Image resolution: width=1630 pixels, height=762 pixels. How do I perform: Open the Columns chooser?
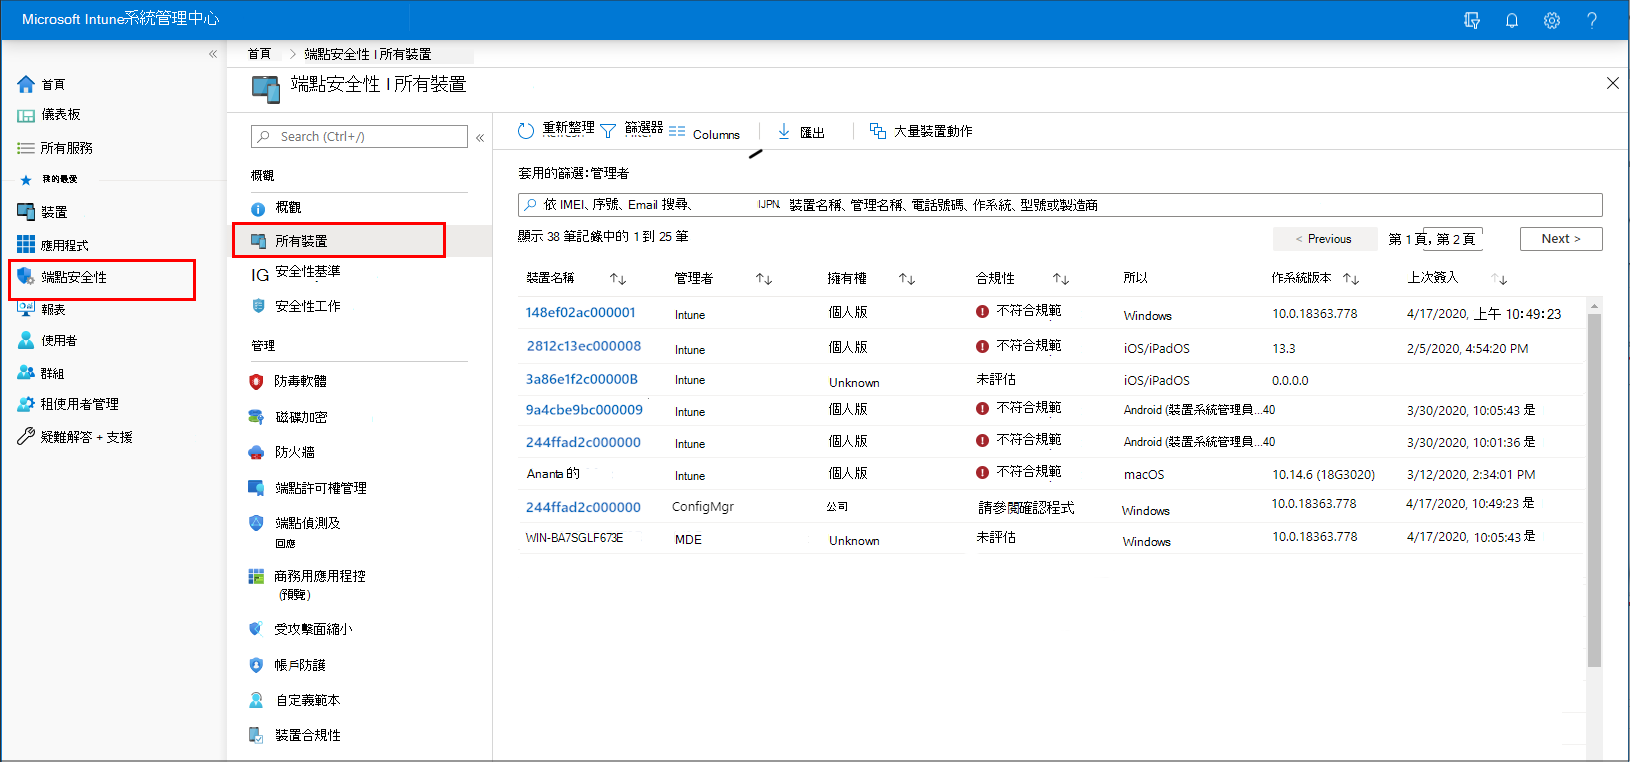(705, 133)
